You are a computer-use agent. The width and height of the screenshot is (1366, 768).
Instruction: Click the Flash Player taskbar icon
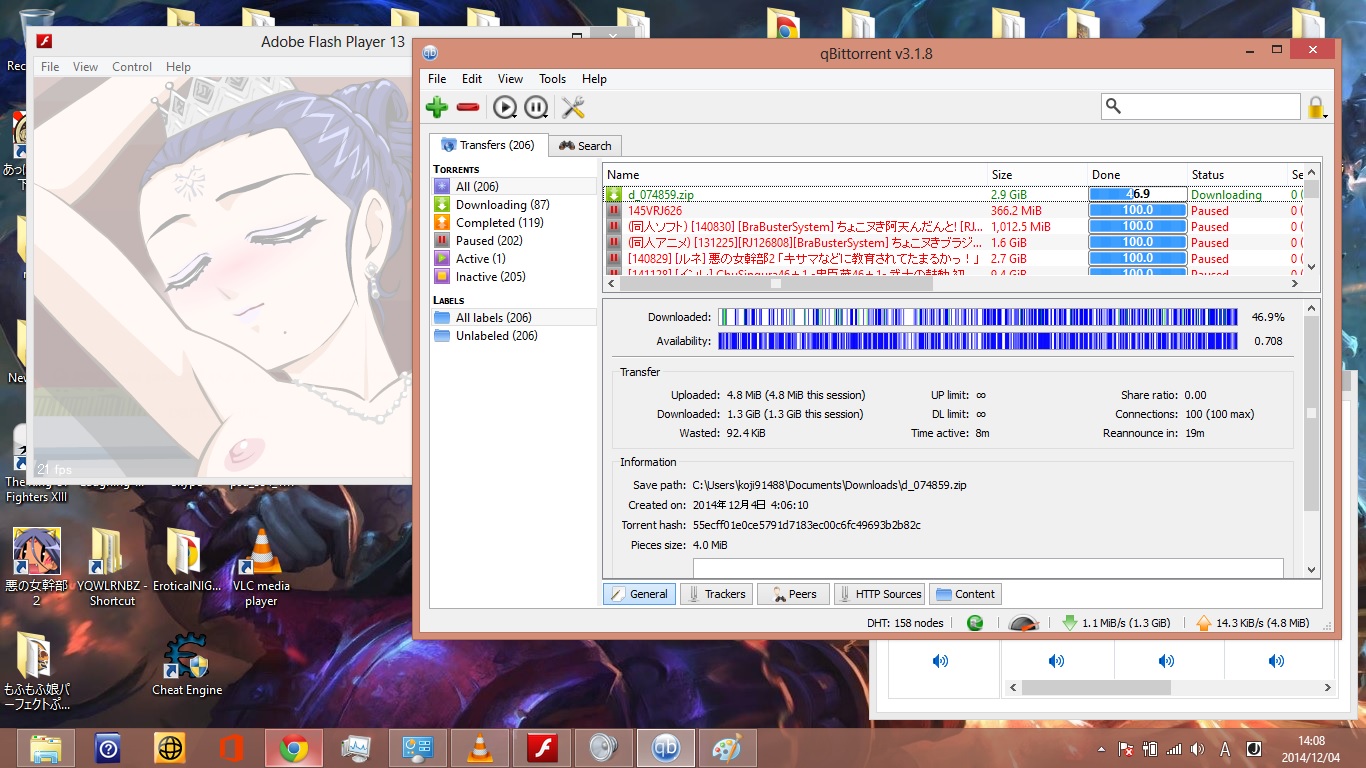coord(542,748)
